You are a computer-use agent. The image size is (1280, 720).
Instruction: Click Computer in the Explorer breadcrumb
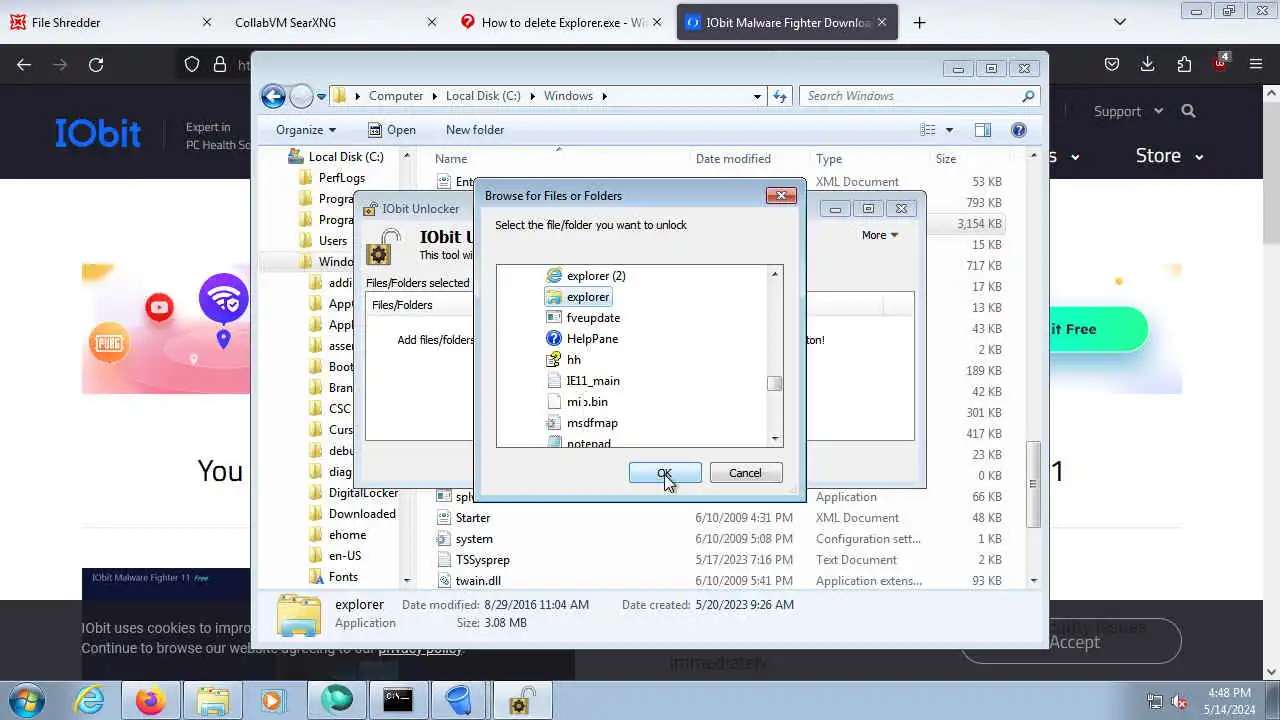(396, 96)
